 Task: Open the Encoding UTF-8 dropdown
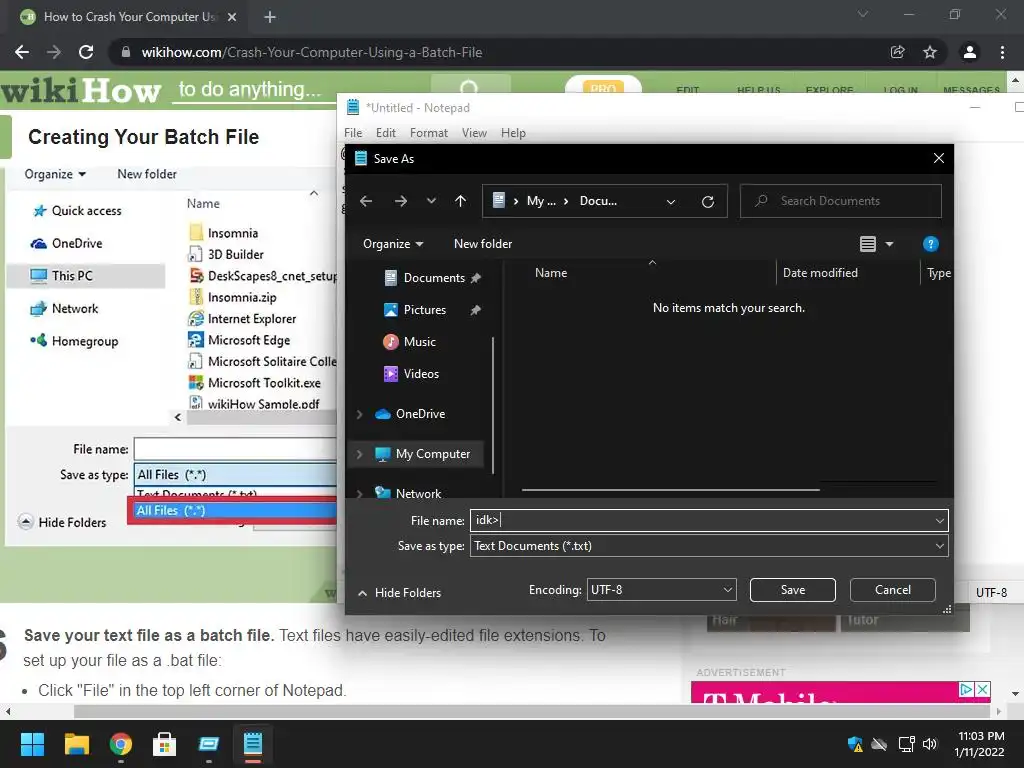point(662,590)
